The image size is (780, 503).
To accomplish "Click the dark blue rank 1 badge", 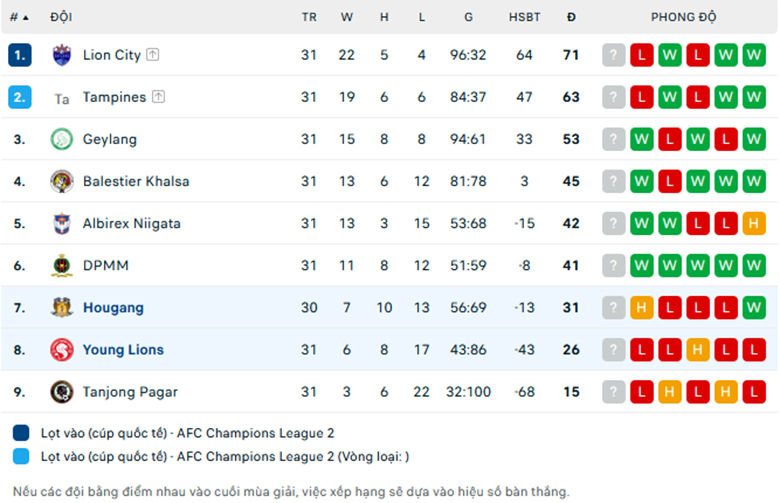I will click(20, 55).
